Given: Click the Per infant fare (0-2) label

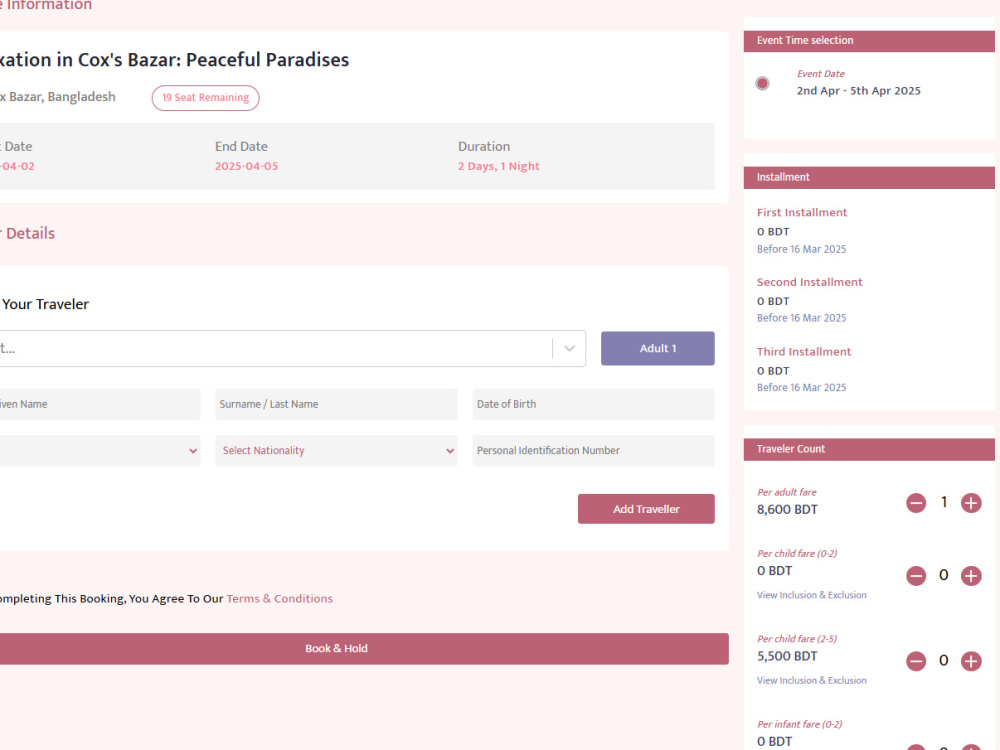Looking at the screenshot, I should click(800, 724).
